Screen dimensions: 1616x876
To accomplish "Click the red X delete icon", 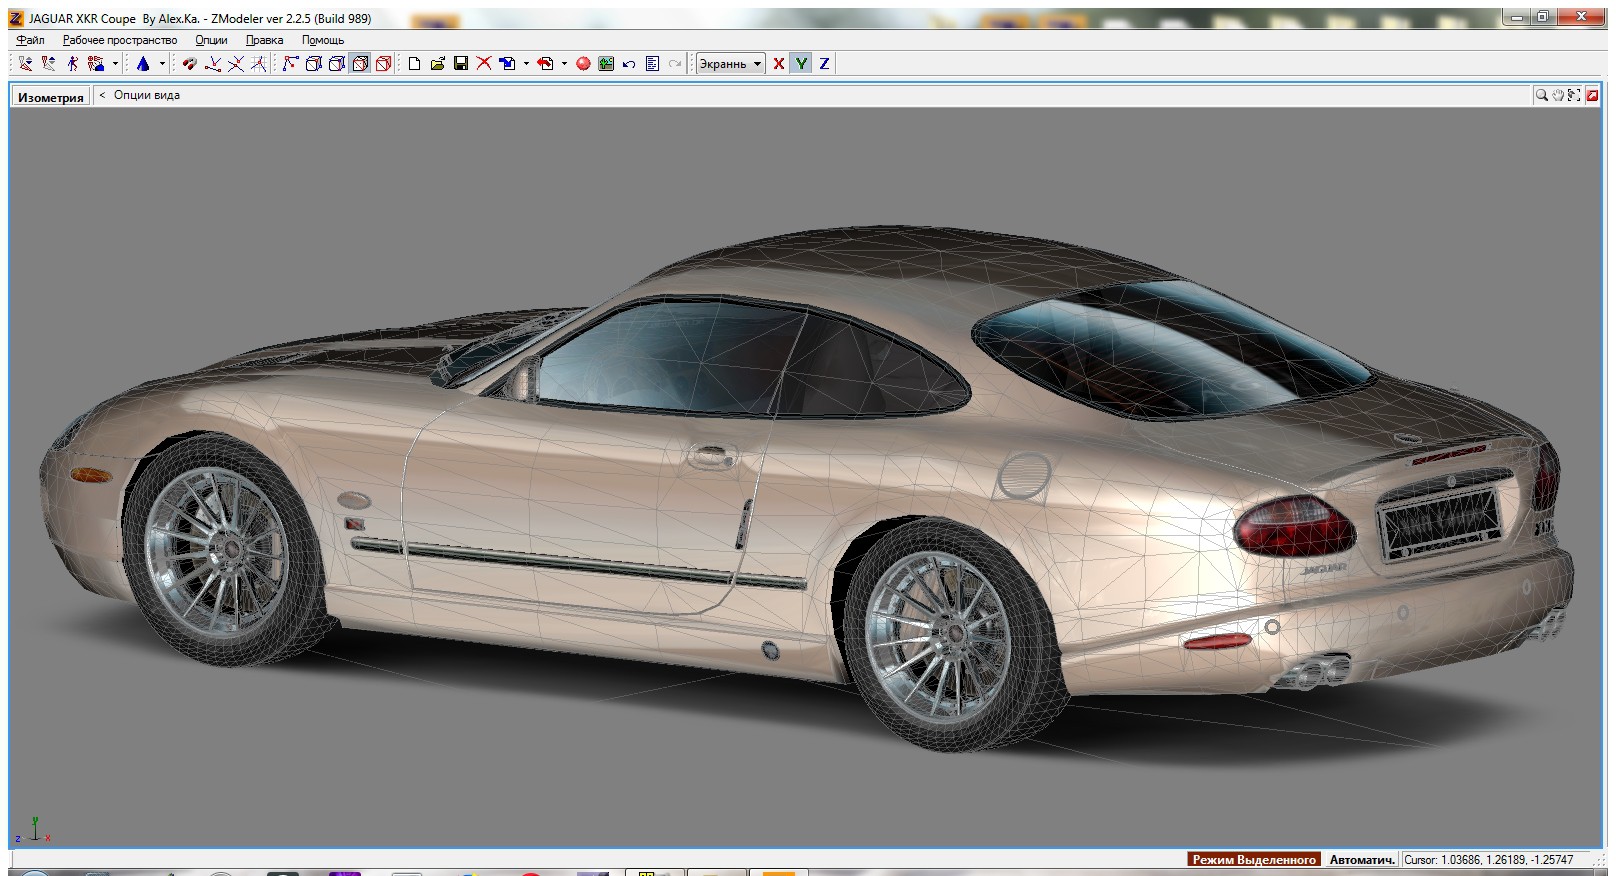I will pyautogui.click(x=484, y=64).
